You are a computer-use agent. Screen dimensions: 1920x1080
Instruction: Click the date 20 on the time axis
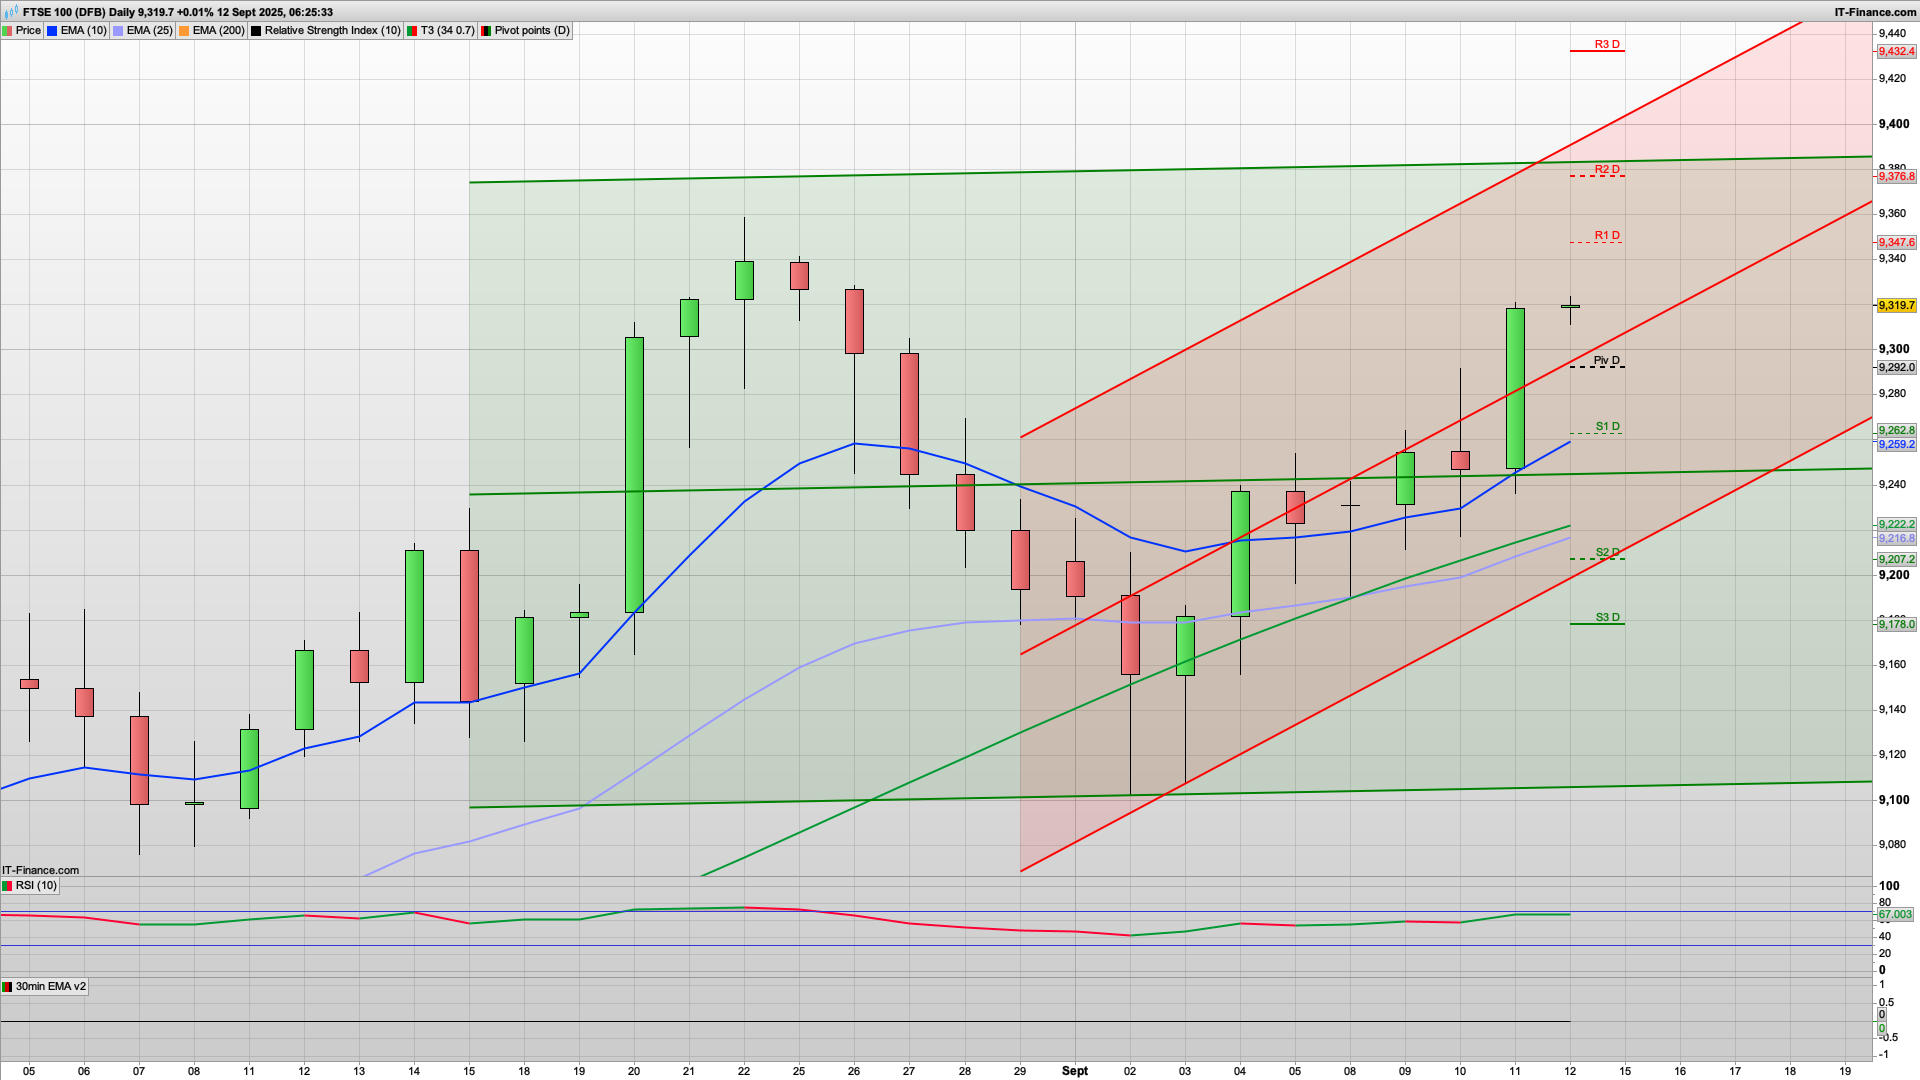(634, 1071)
